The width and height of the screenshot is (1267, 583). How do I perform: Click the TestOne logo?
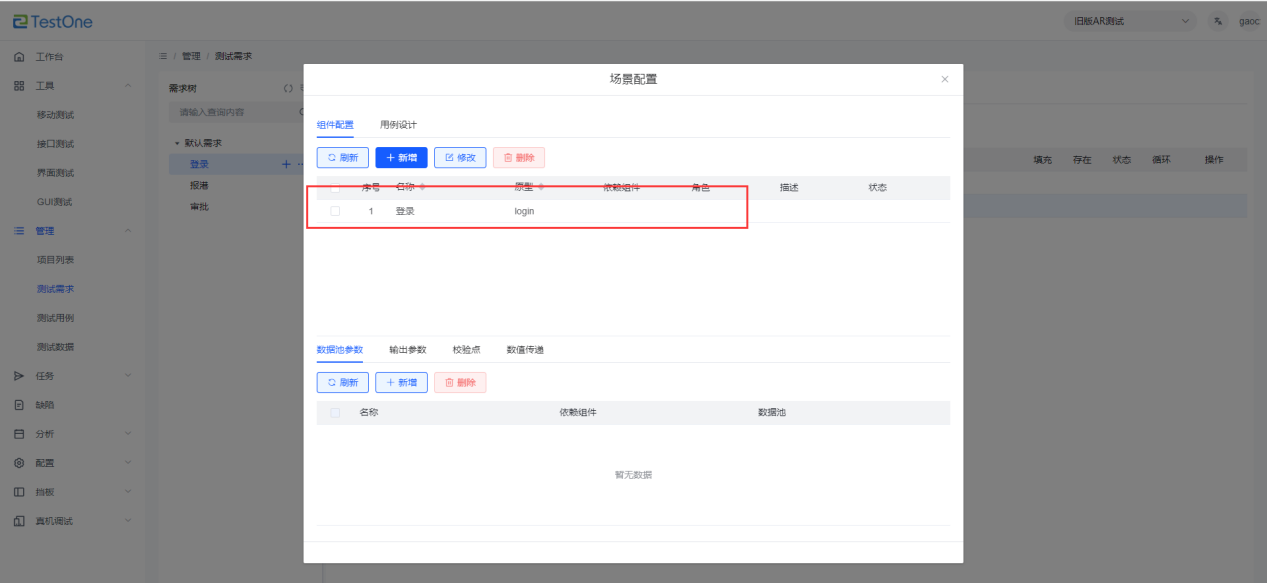(52, 21)
